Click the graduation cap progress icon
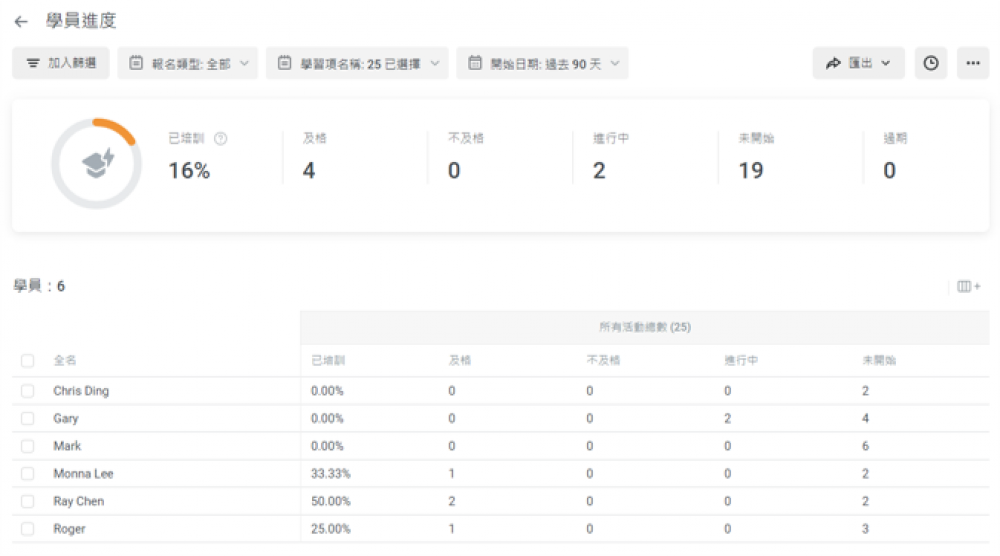Viewport: 1000px width, 556px height. (x=98, y=165)
